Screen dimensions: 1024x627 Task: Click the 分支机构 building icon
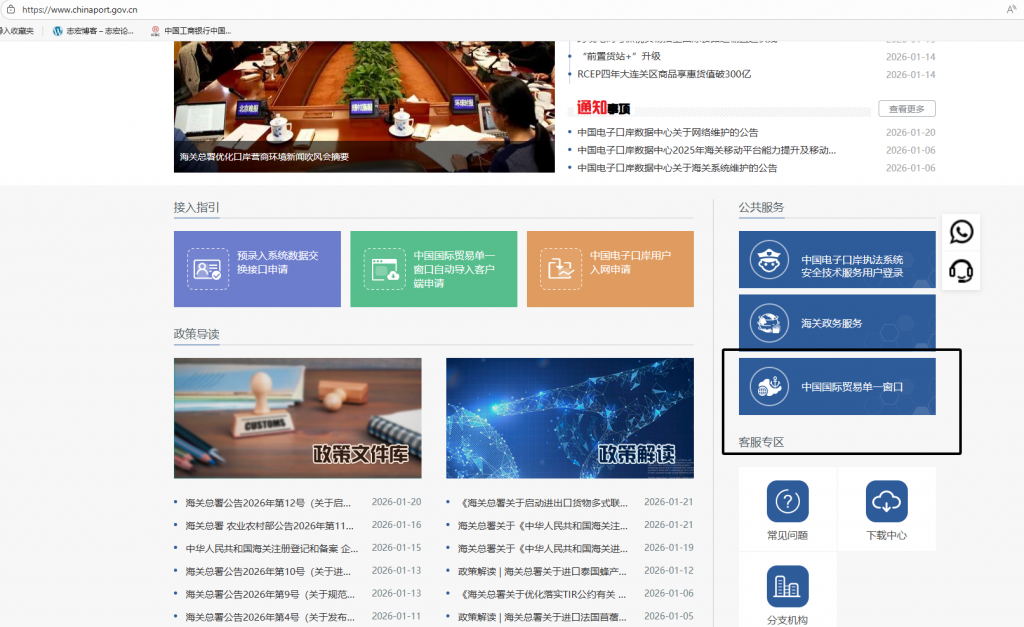pyautogui.click(x=787, y=586)
